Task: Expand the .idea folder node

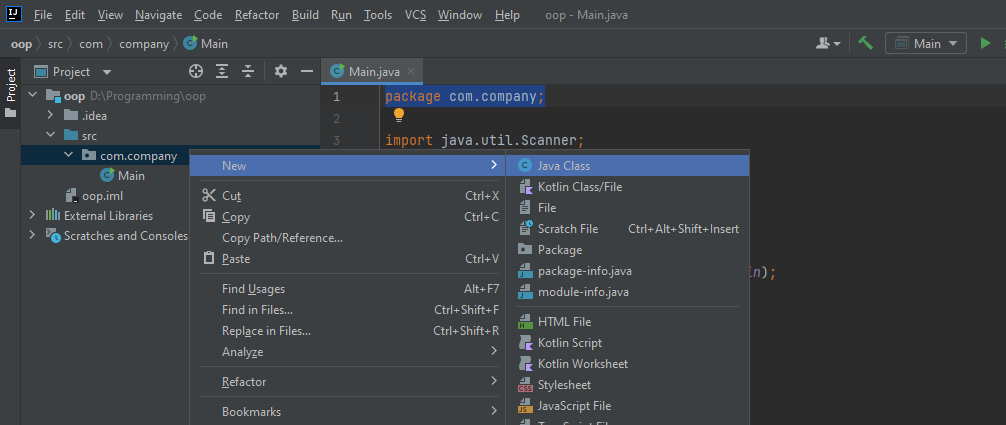Action: tap(50, 116)
